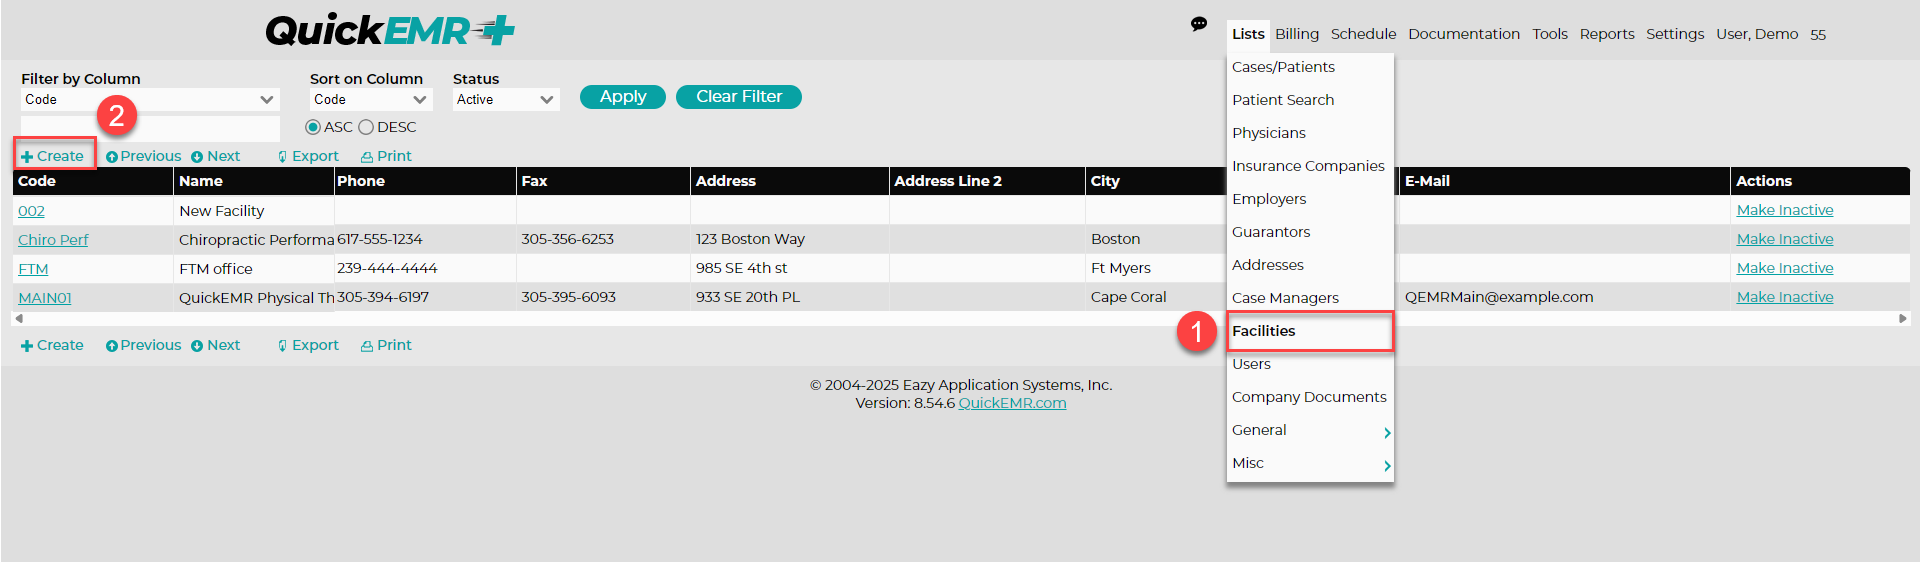Image resolution: width=1920 pixels, height=562 pixels.
Task: Click the QuickEMR logo
Action: tap(390, 30)
